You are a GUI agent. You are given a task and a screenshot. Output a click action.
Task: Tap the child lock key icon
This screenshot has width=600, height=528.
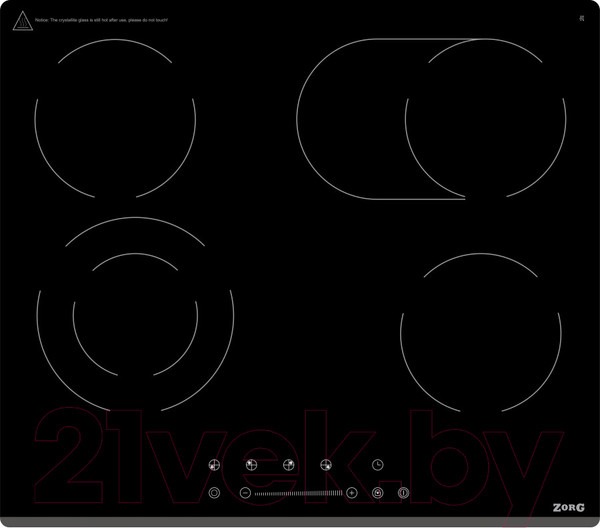coord(378,492)
